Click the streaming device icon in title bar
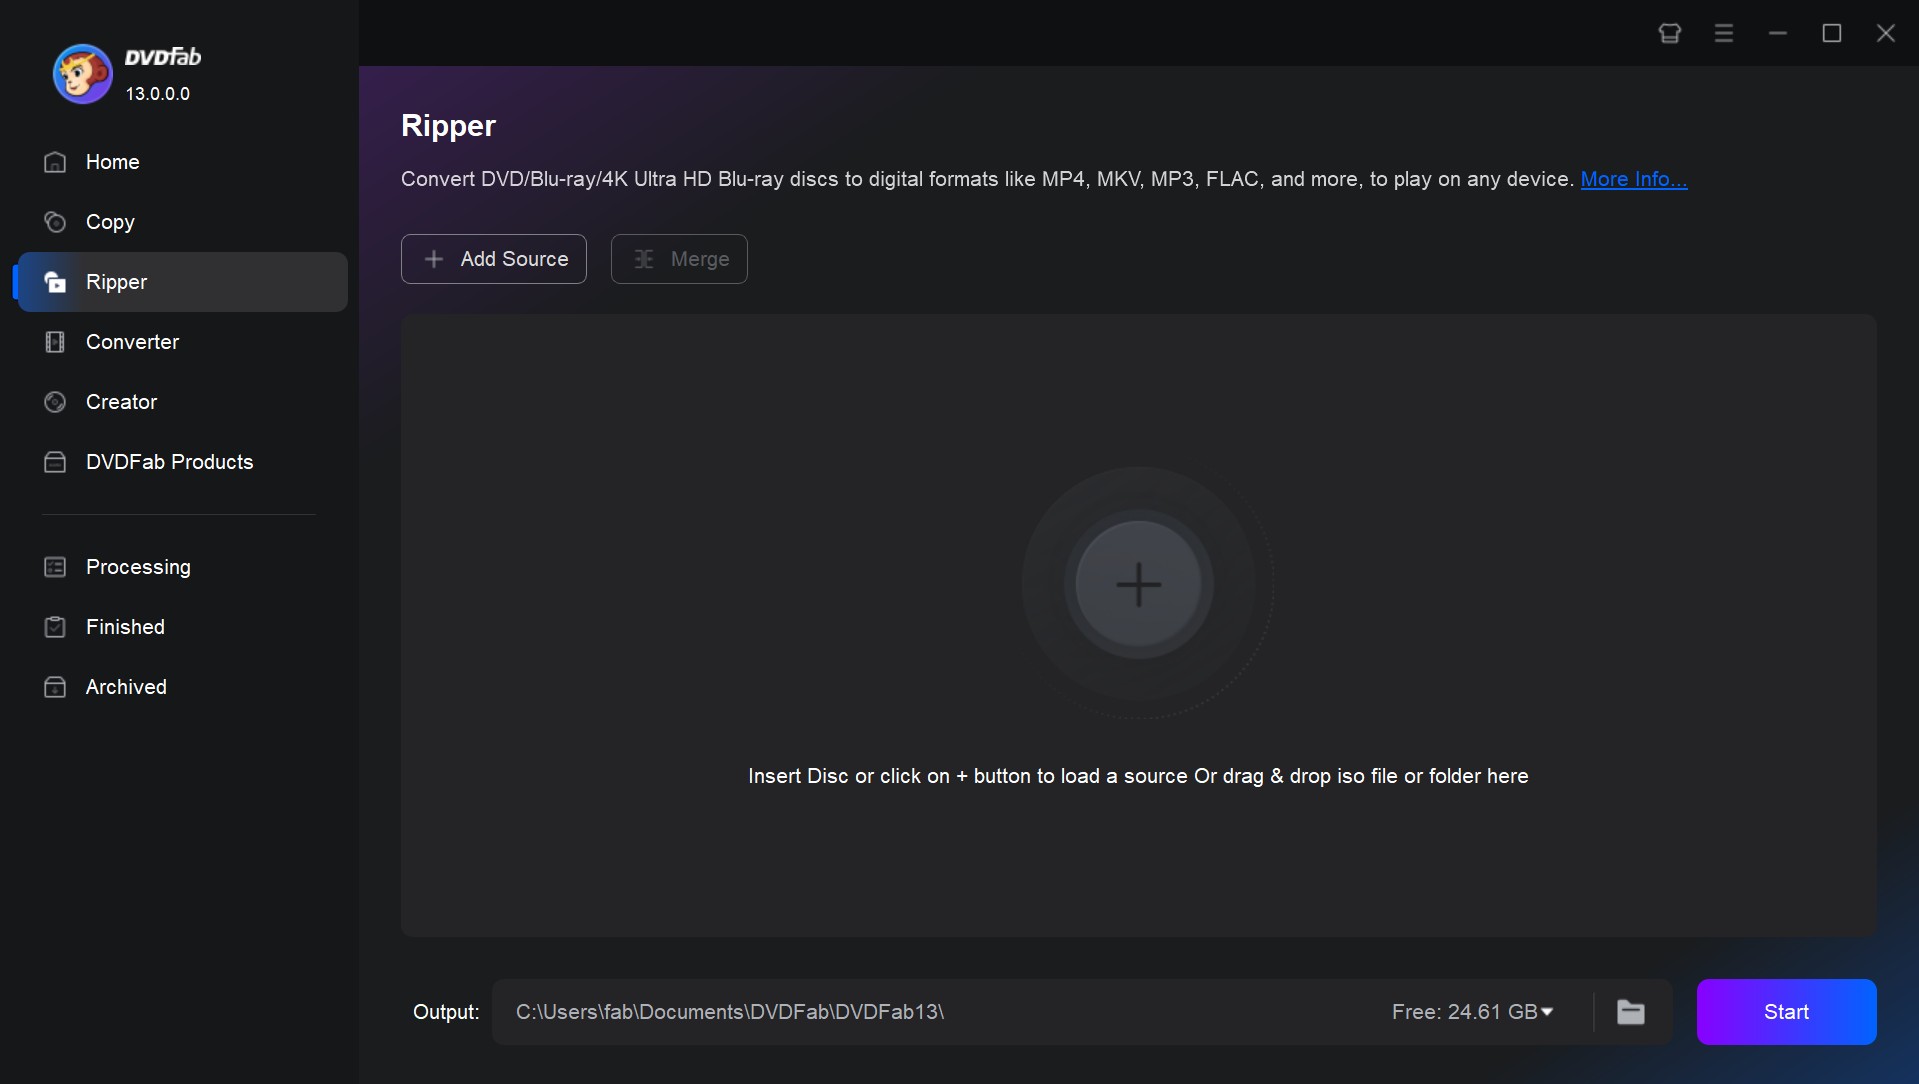This screenshot has height=1084, width=1919. point(1669,33)
